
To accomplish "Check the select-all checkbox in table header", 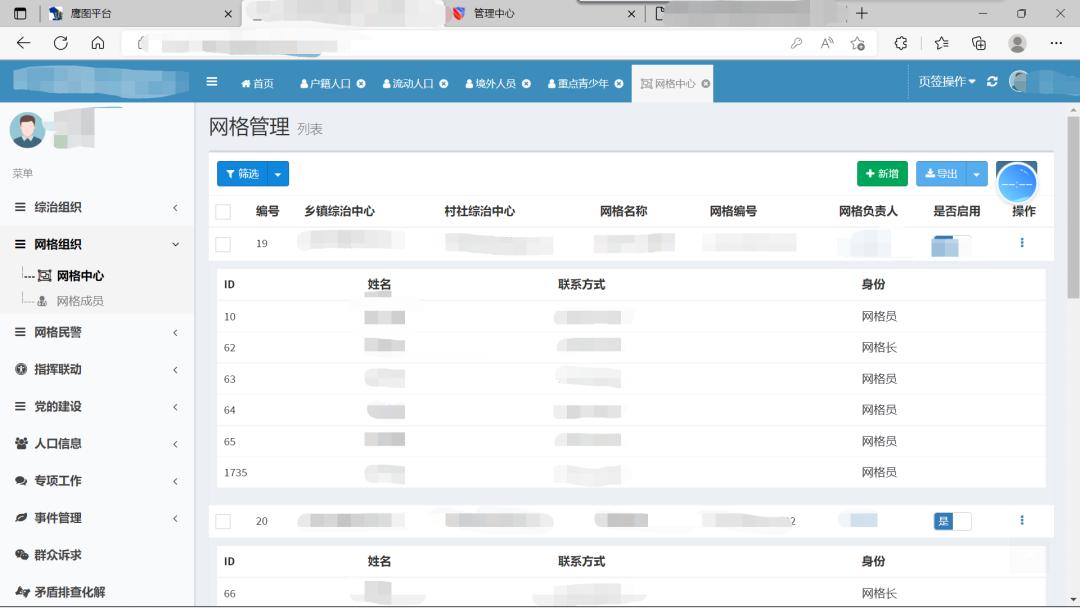I will coord(224,211).
